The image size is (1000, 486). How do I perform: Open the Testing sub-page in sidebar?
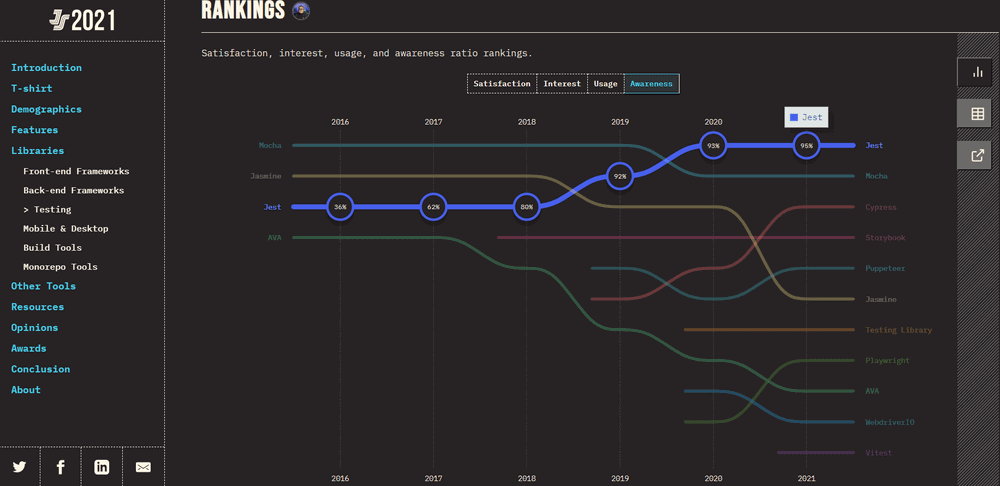52,210
